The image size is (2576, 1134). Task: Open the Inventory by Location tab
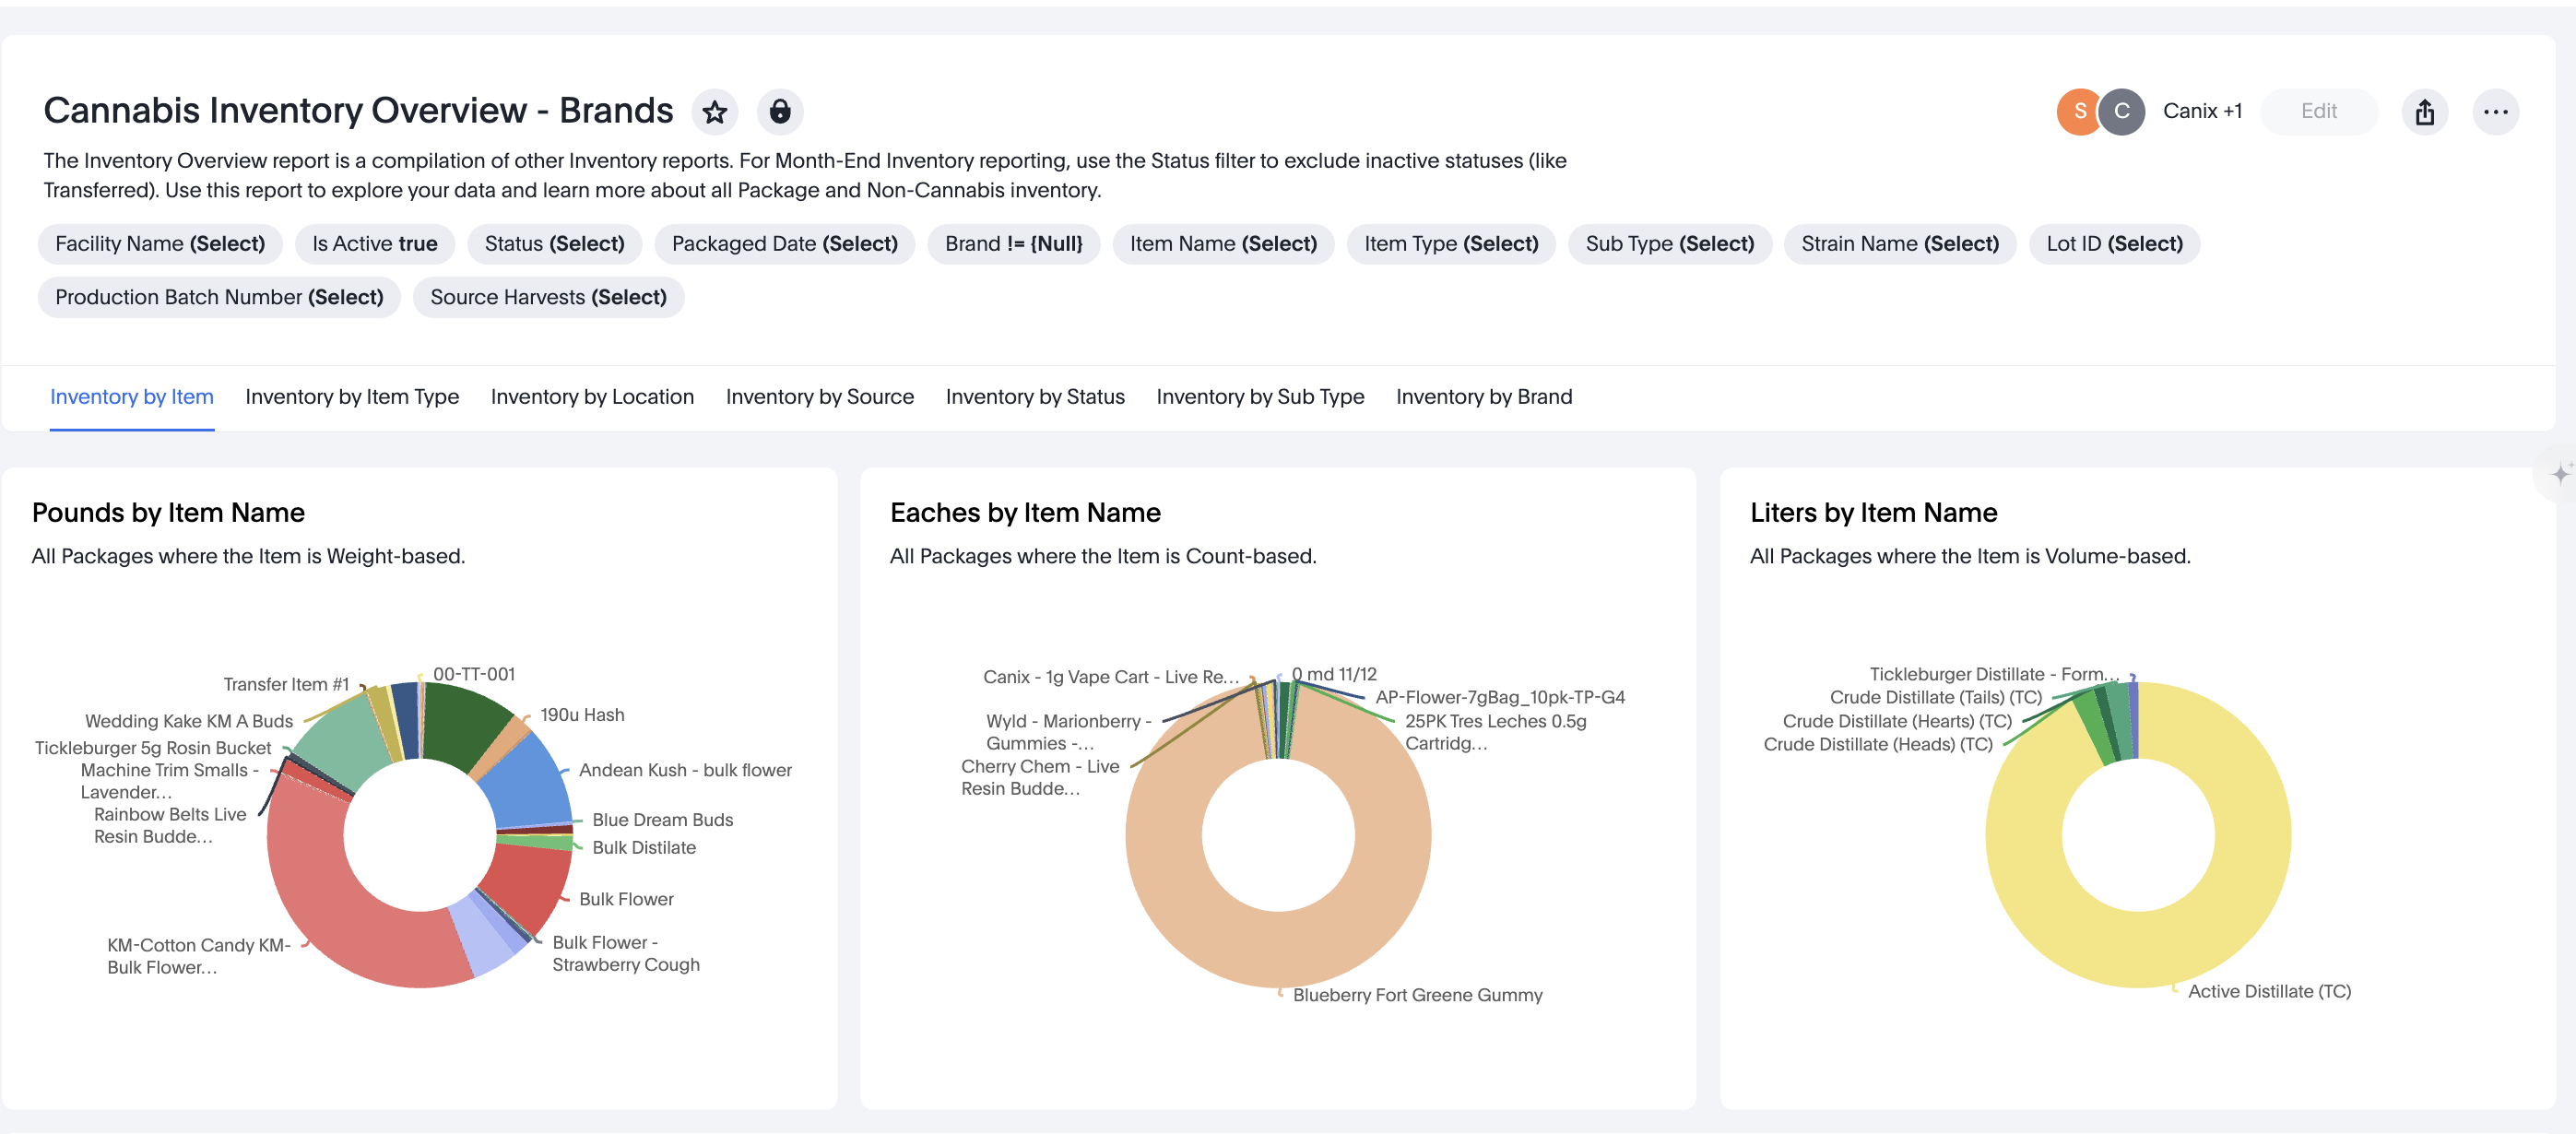click(x=592, y=397)
